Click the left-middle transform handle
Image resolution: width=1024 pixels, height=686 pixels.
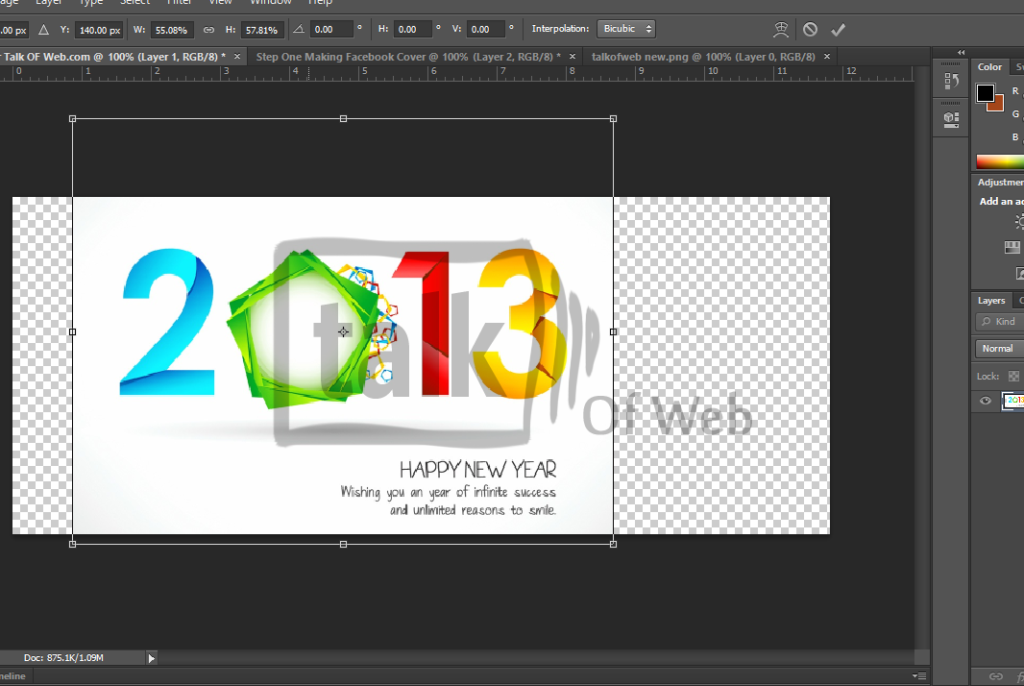[x=72, y=332]
